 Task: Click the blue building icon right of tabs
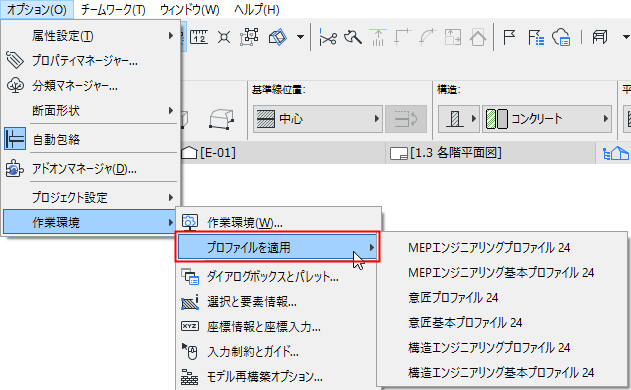[615, 153]
